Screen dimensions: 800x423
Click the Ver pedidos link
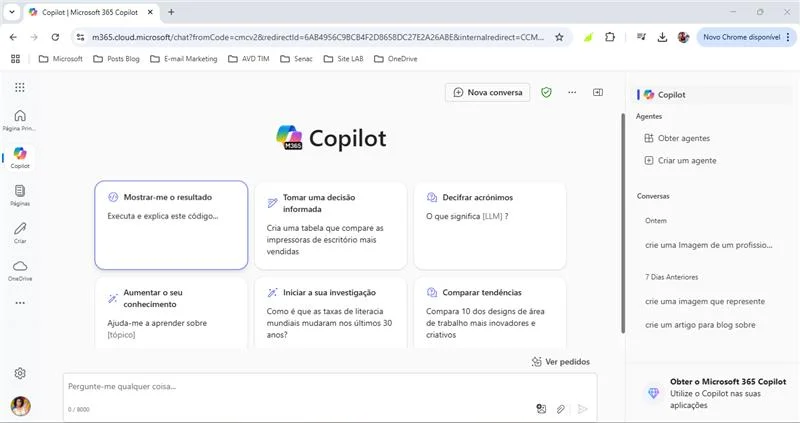(561, 362)
